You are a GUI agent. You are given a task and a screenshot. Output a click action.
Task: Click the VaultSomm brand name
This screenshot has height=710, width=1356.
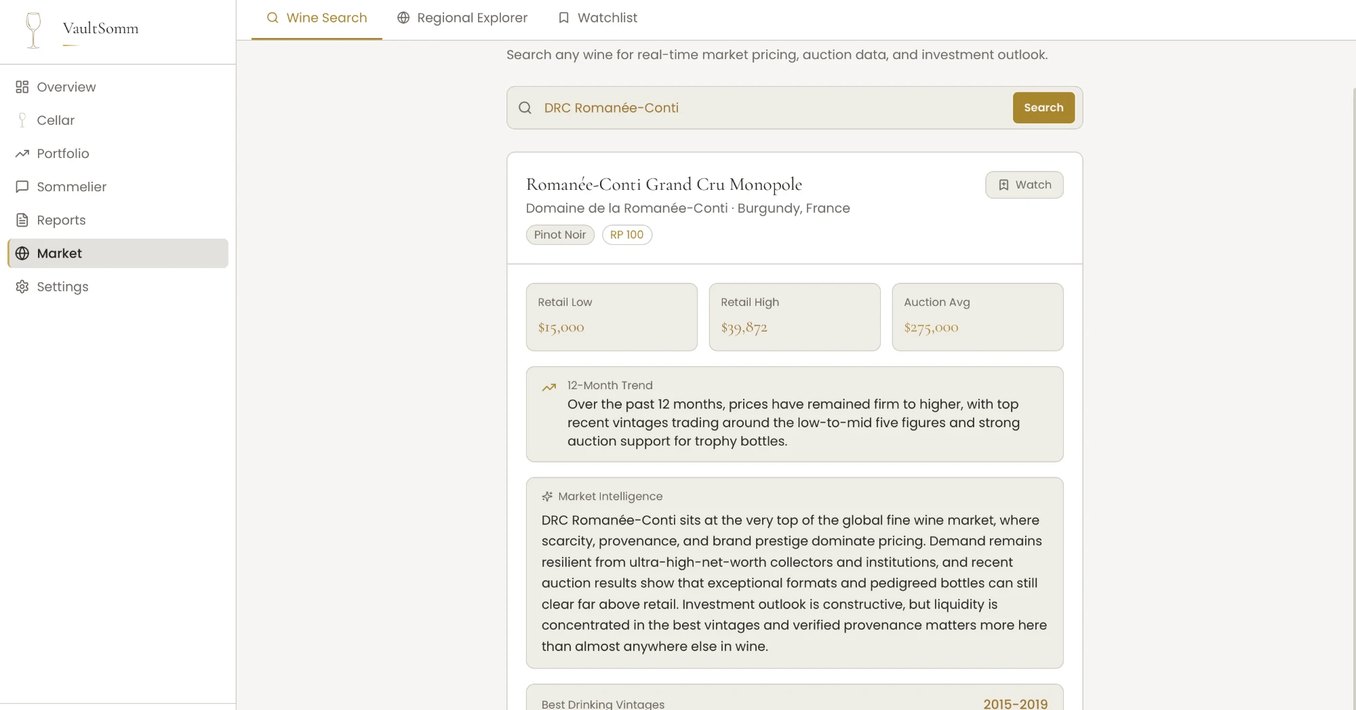100,28
